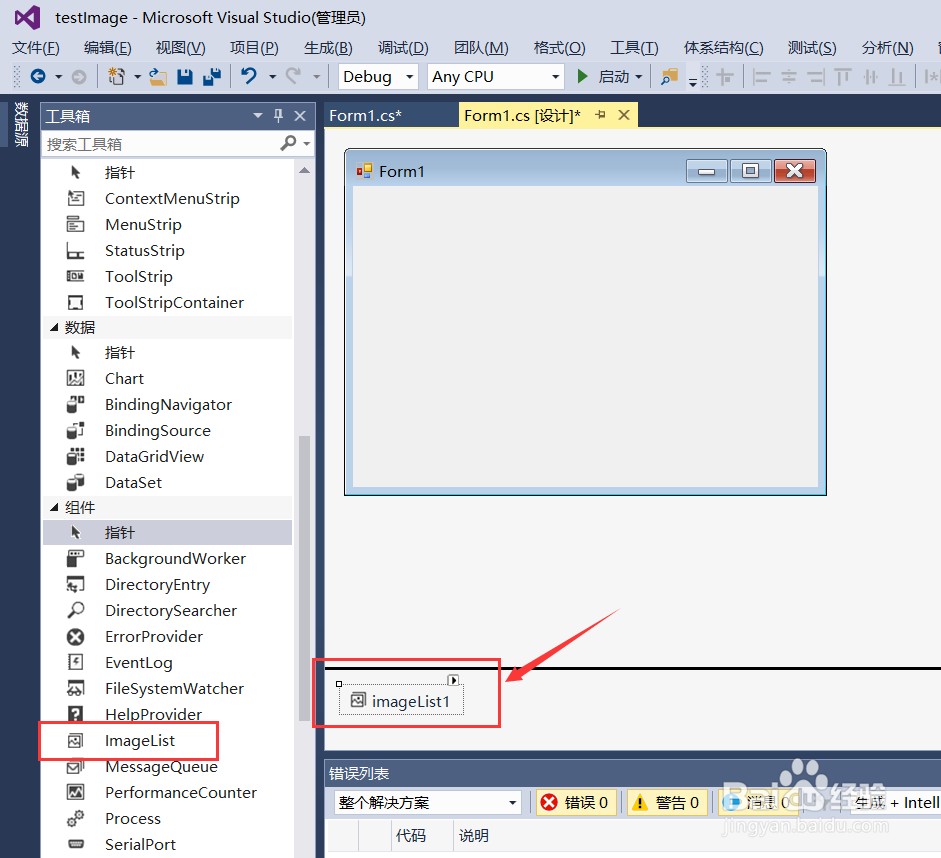
Task: Open imageList1 smart tag arrow
Action: tap(454, 680)
